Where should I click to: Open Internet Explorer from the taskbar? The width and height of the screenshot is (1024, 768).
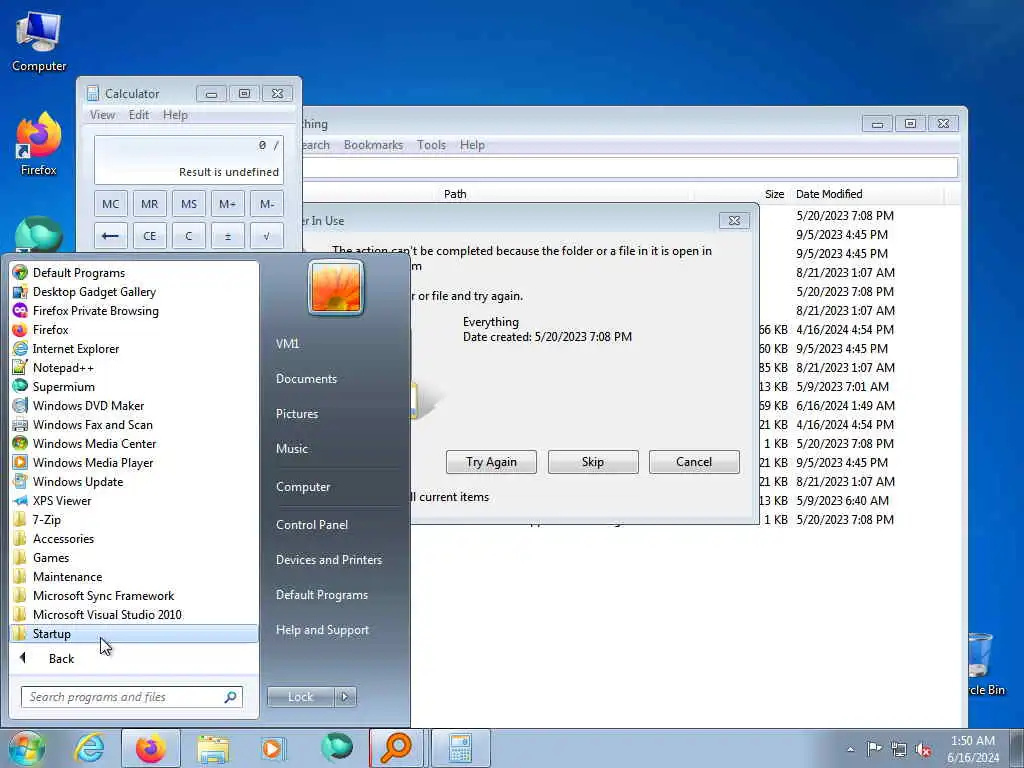[x=89, y=748]
